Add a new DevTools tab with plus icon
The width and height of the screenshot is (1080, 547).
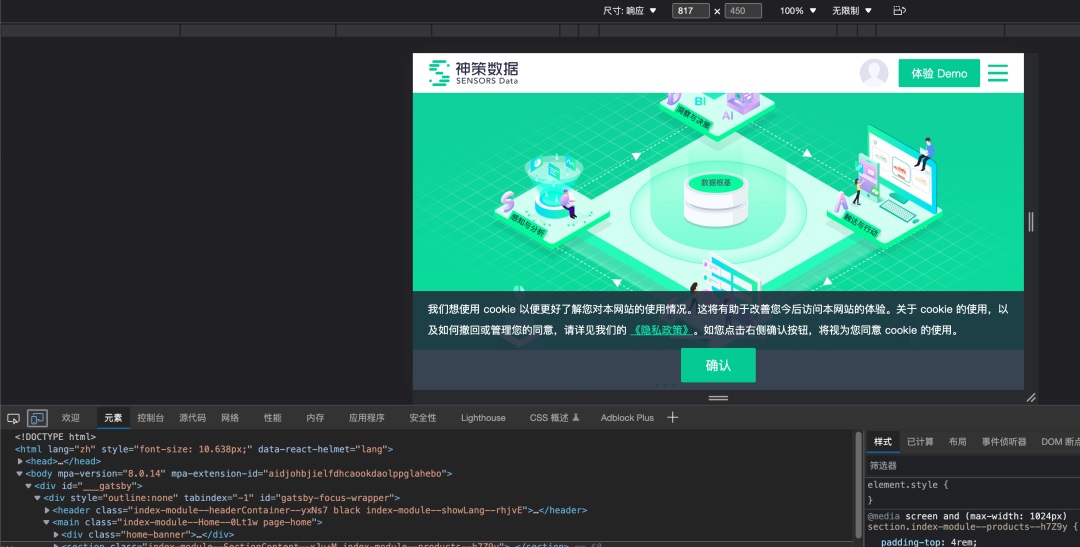click(x=673, y=417)
